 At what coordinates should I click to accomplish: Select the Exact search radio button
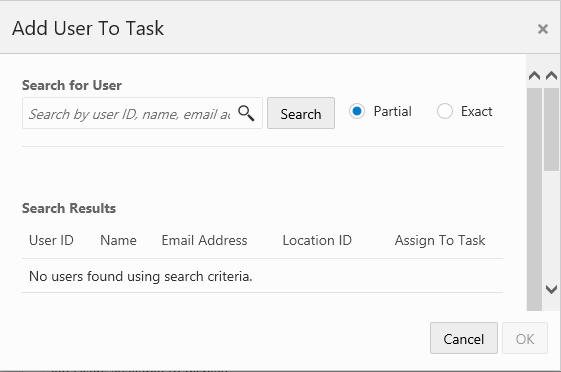tap(445, 111)
